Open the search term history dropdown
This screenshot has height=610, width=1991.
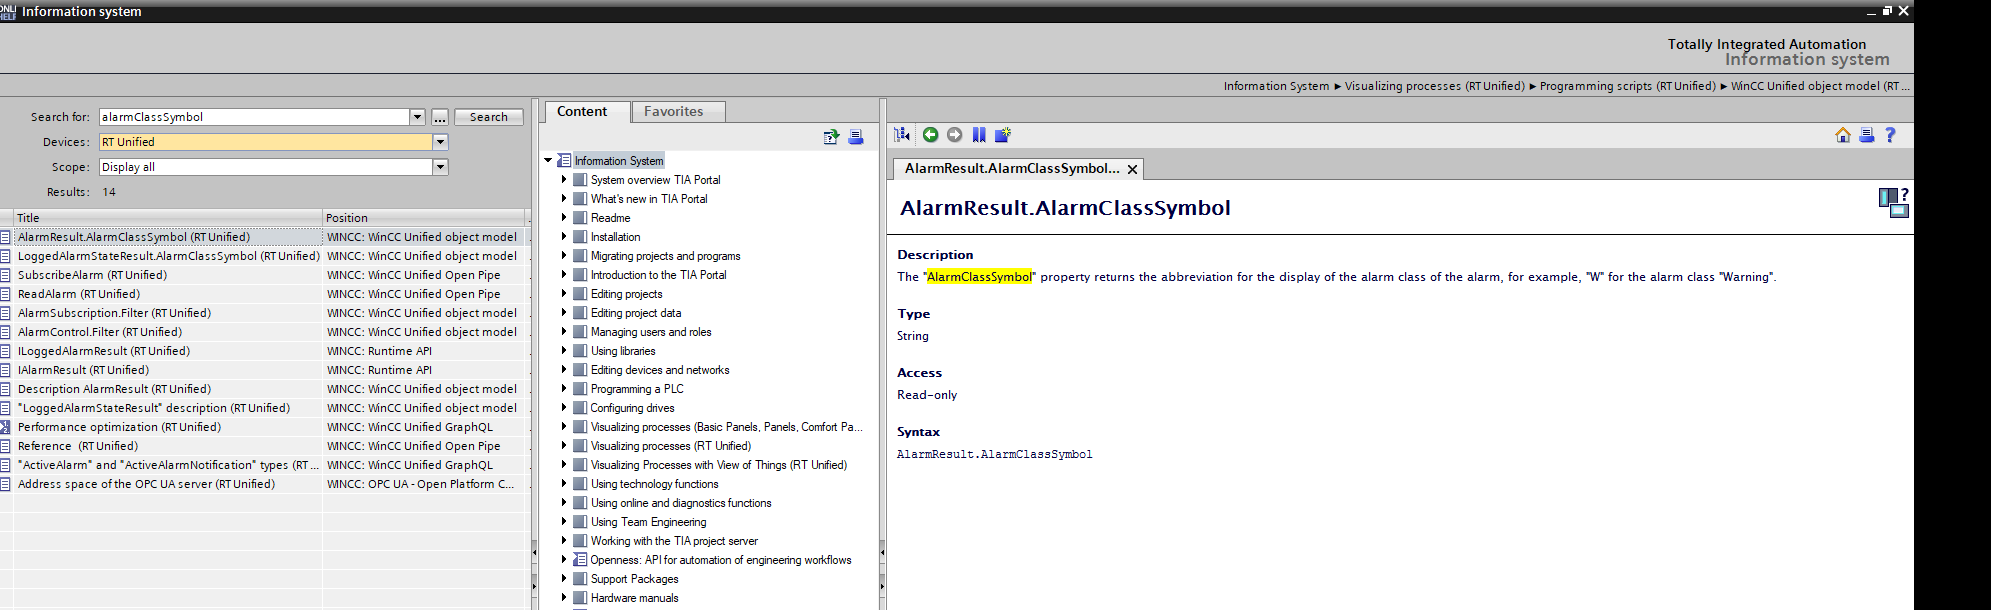coord(418,117)
